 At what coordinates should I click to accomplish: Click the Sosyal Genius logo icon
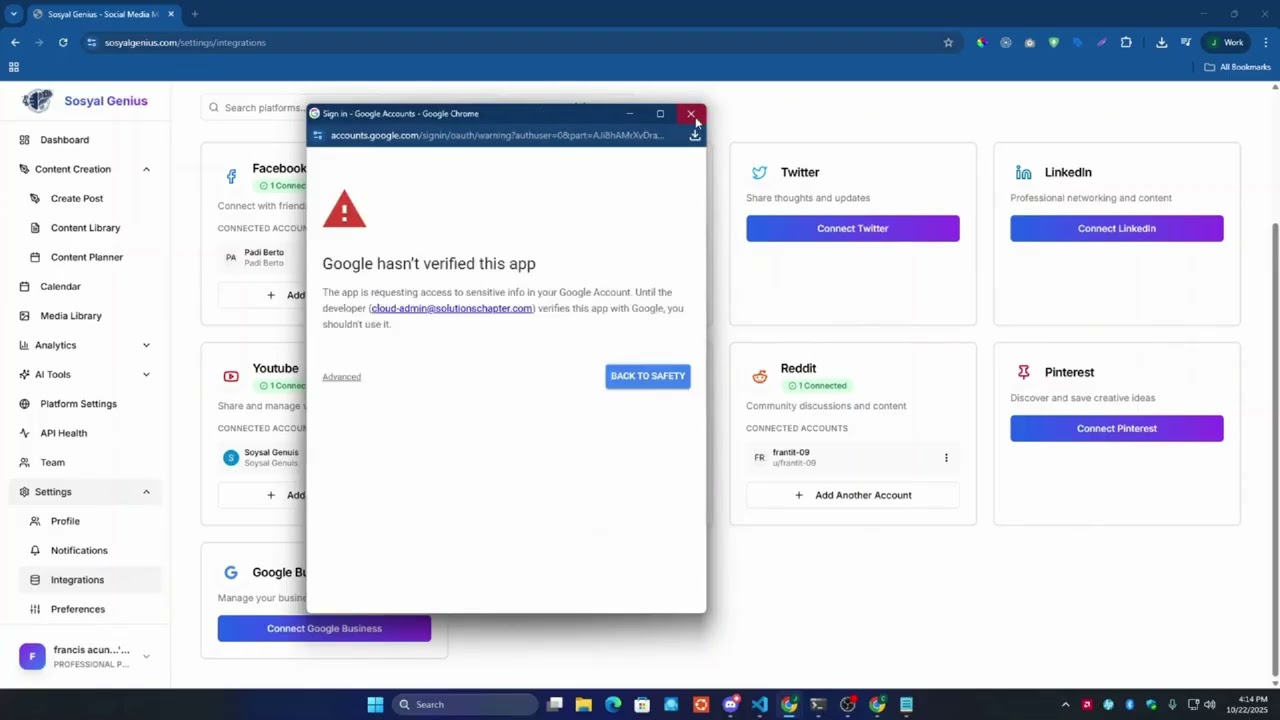pyautogui.click(x=37, y=100)
